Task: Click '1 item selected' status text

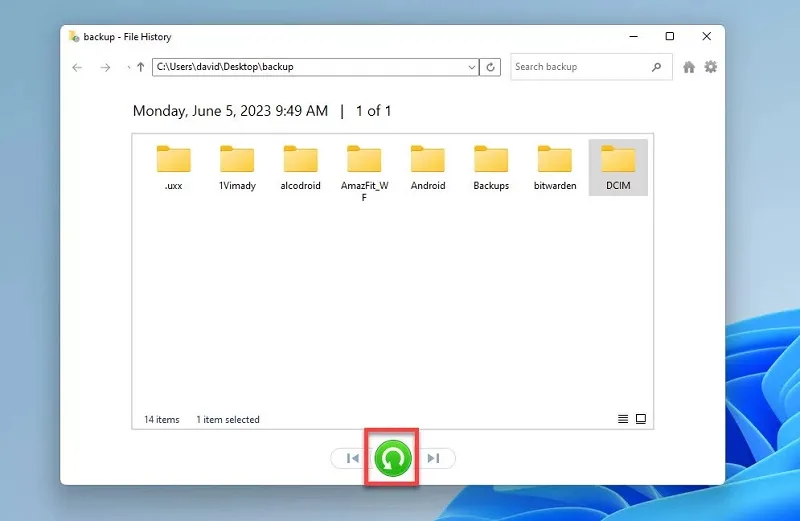Action: pyautogui.click(x=228, y=419)
